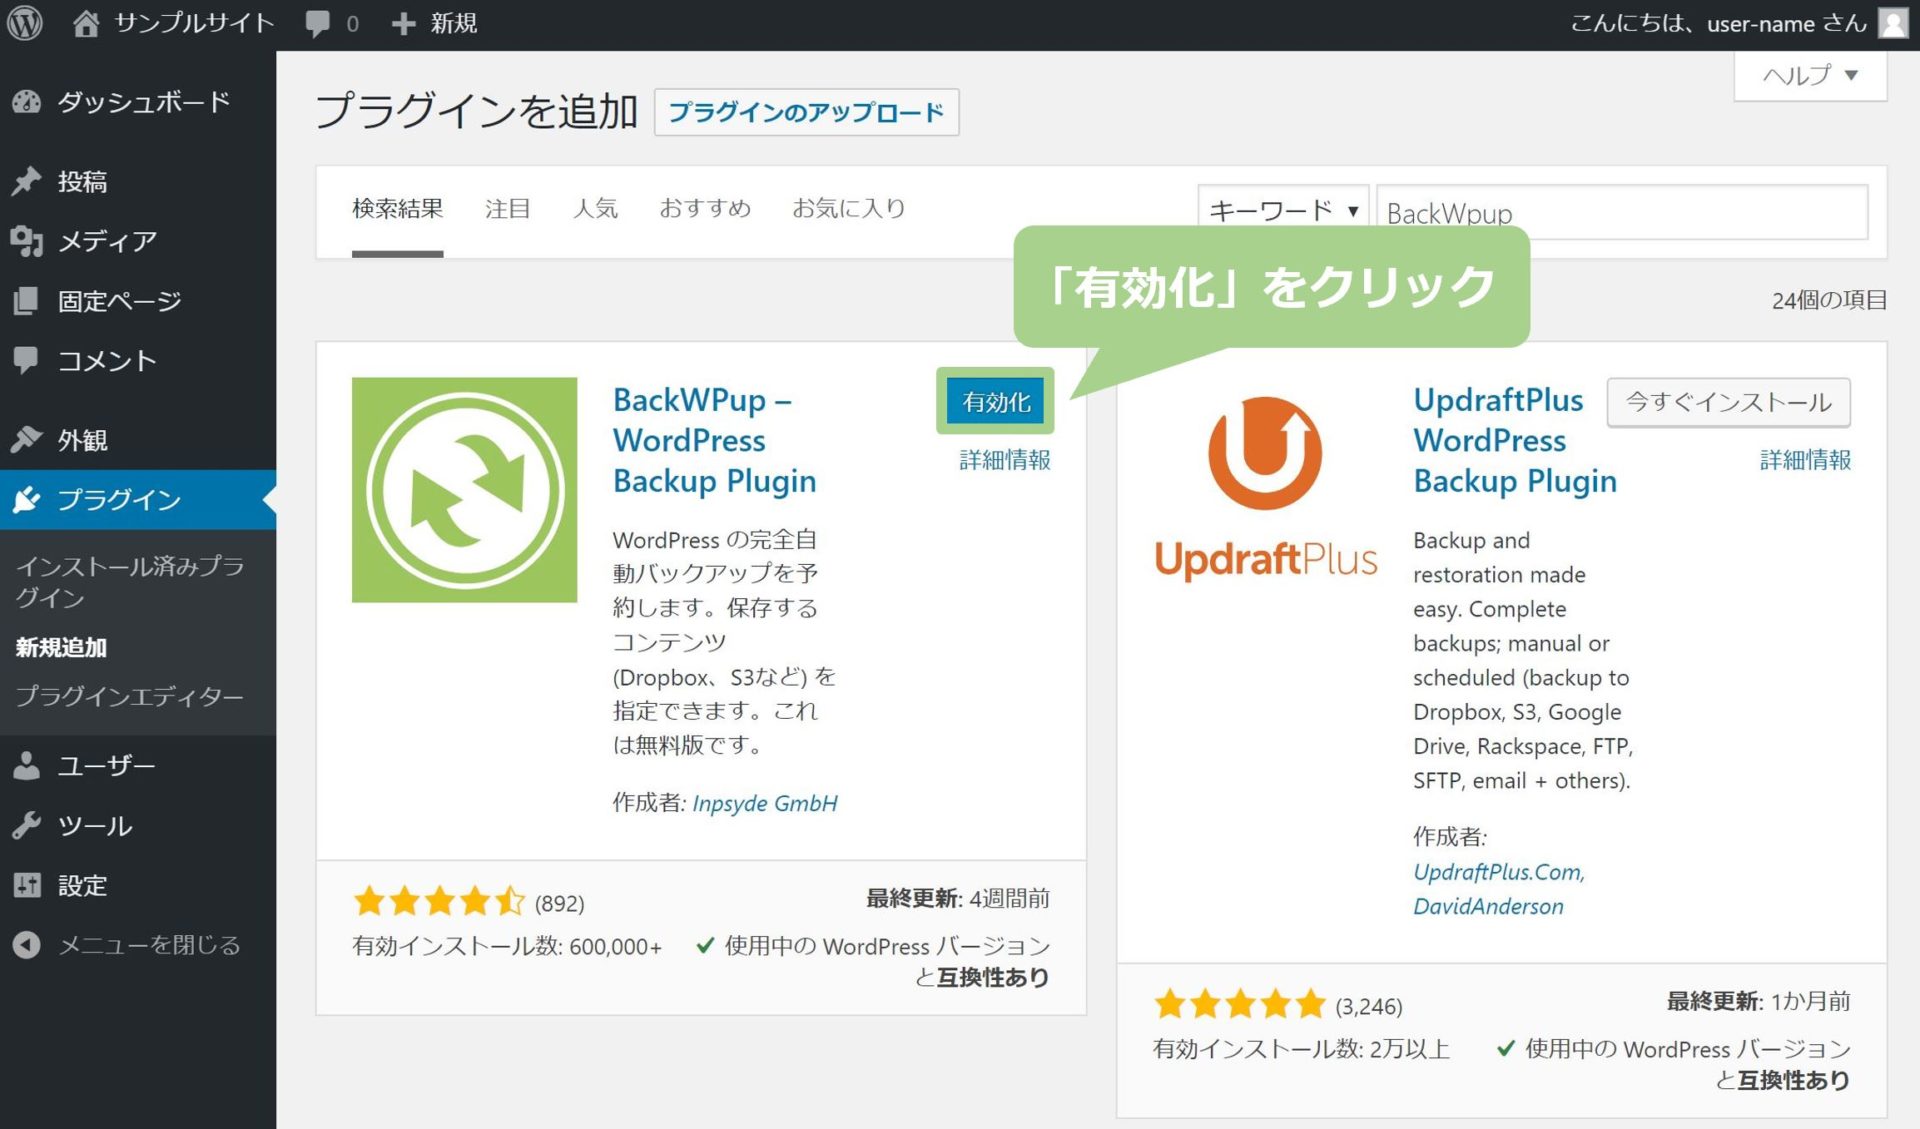Click the 固定ページ page icon
1920x1129 pixels.
(x=27, y=301)
